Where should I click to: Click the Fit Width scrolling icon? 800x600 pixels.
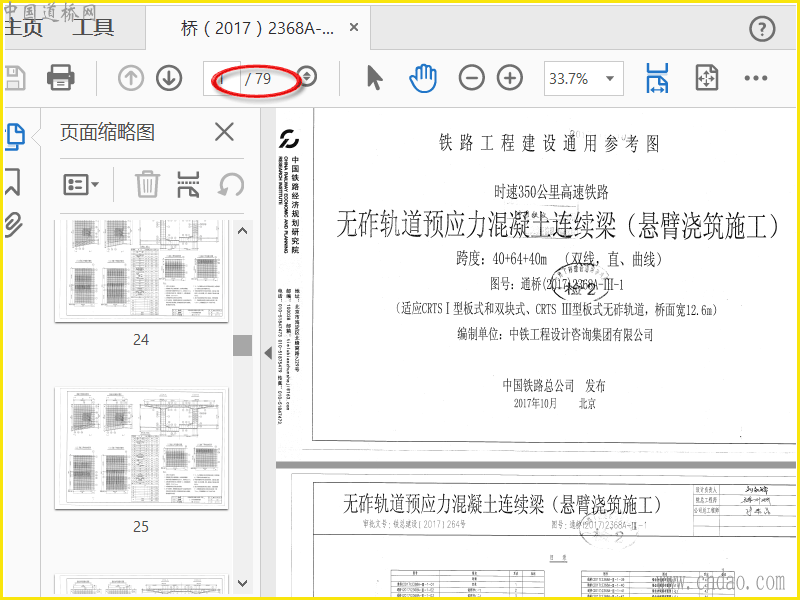point(657,78)
